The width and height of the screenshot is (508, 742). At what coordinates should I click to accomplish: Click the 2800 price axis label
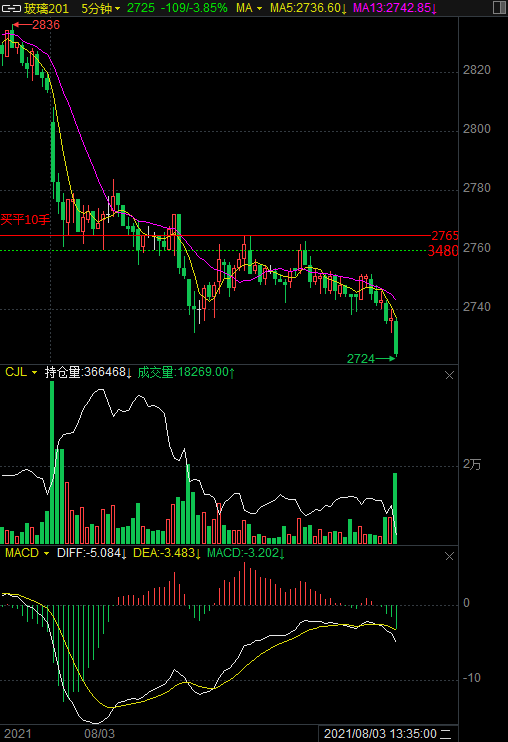coord(476,129)
